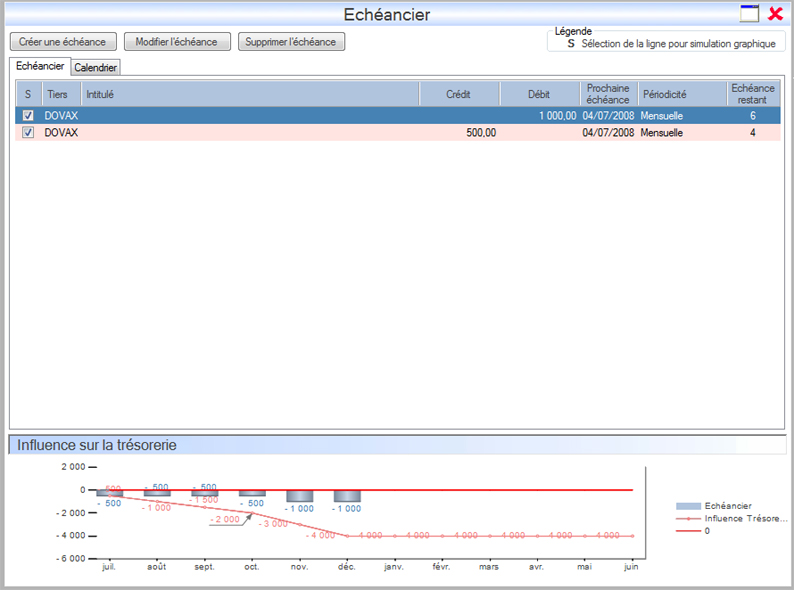
Task: Click remaining count 4 in second row
Action: click(753, 133)
